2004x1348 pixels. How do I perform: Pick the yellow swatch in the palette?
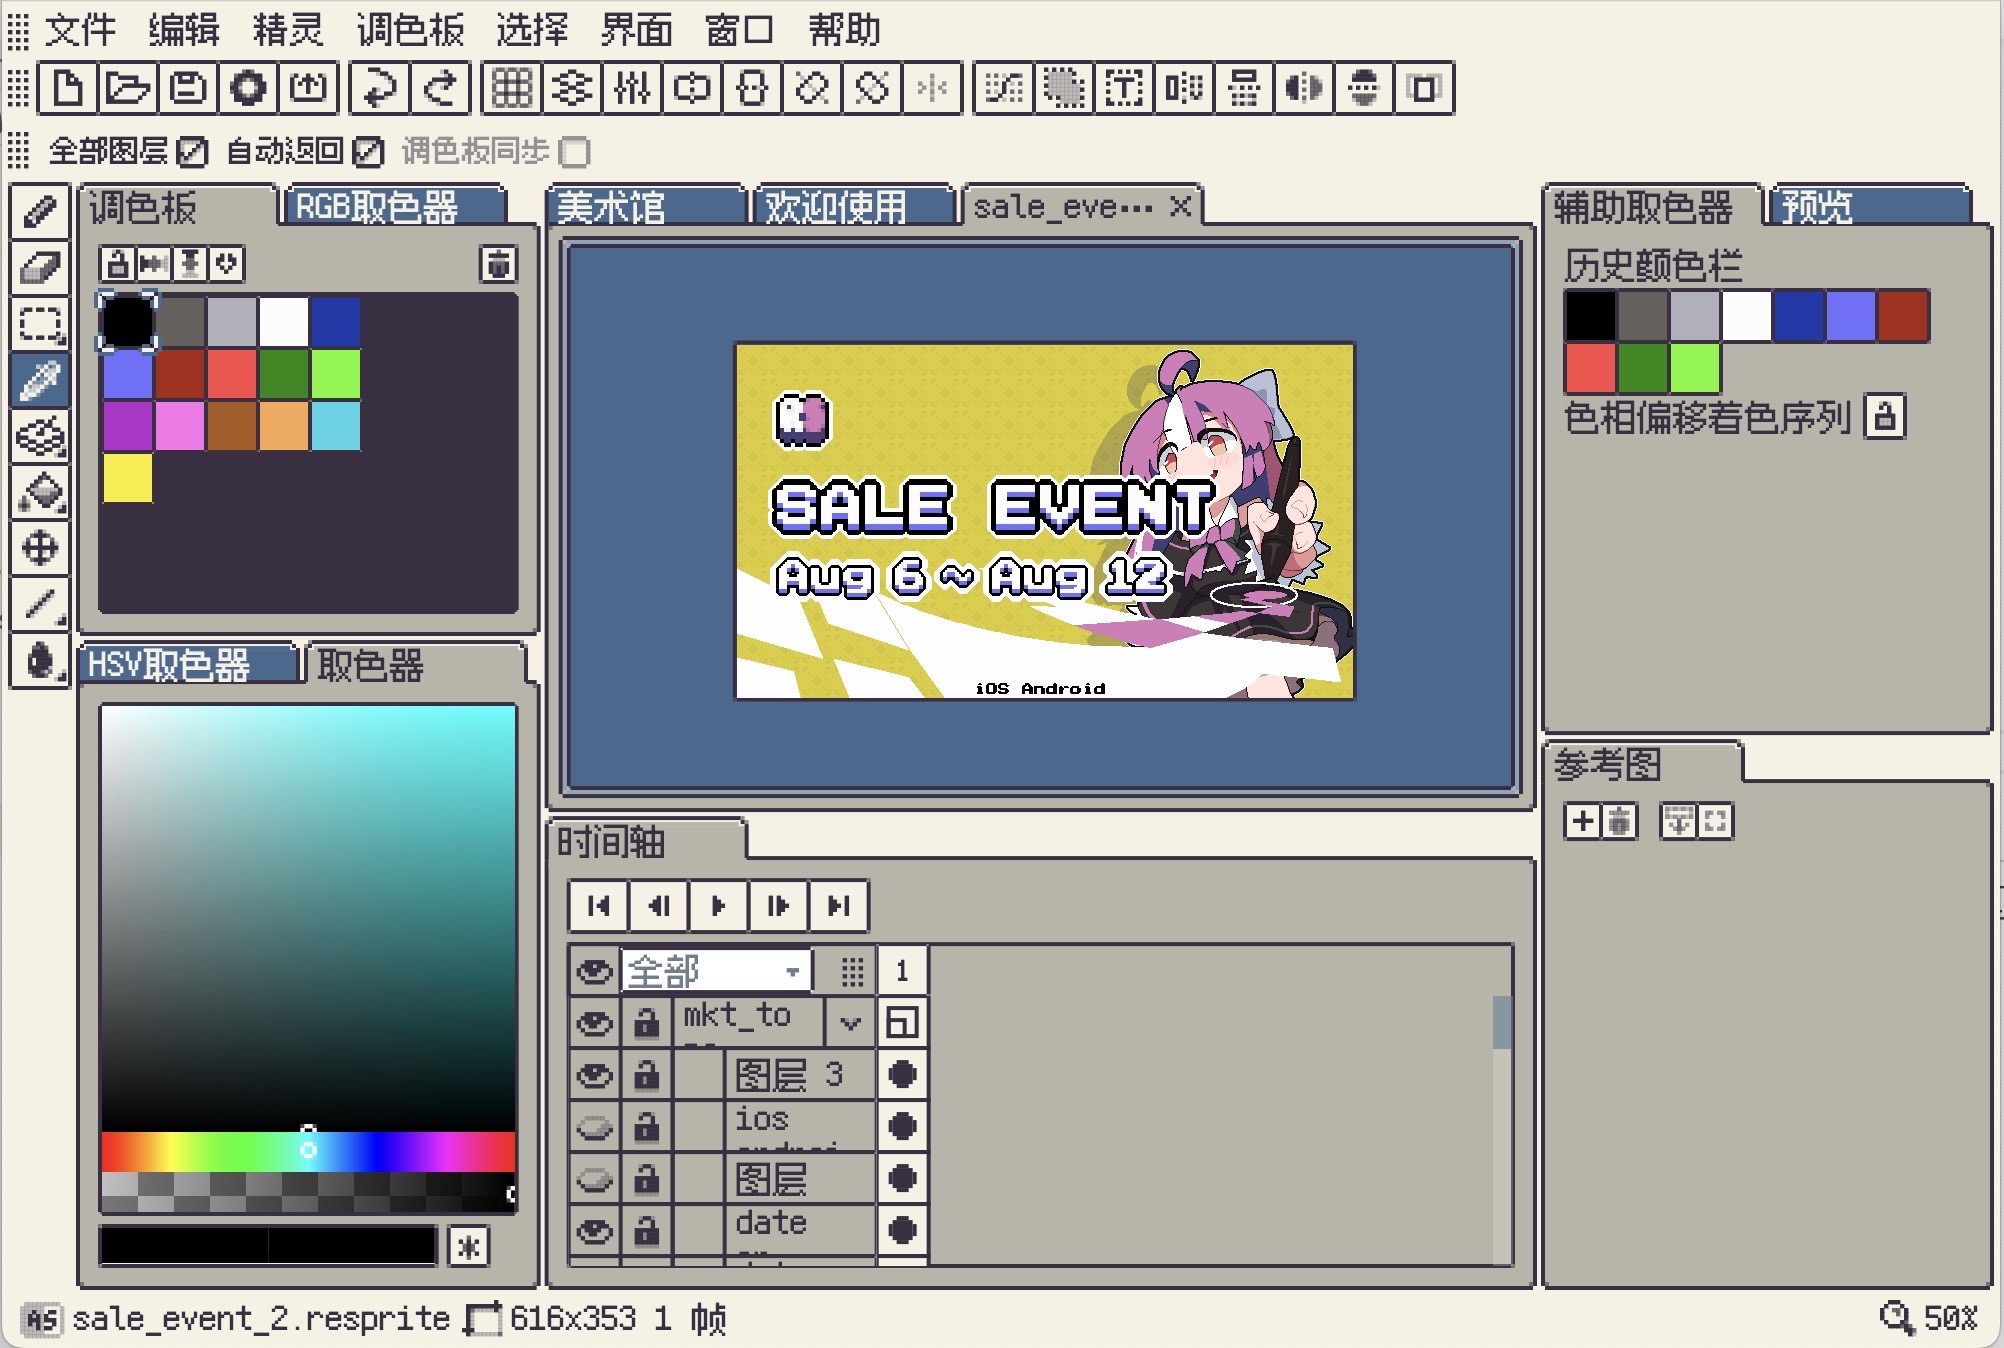(x=128, y=478)
